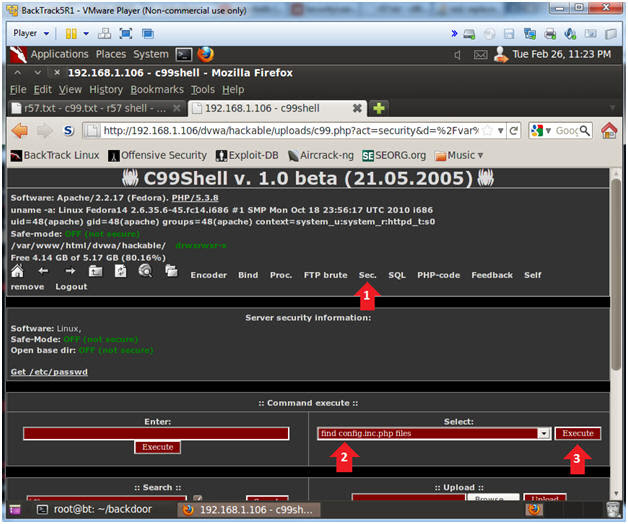Click c99shell refresh page icon
This screenshot has height=524, width=628.
[121, 271]
